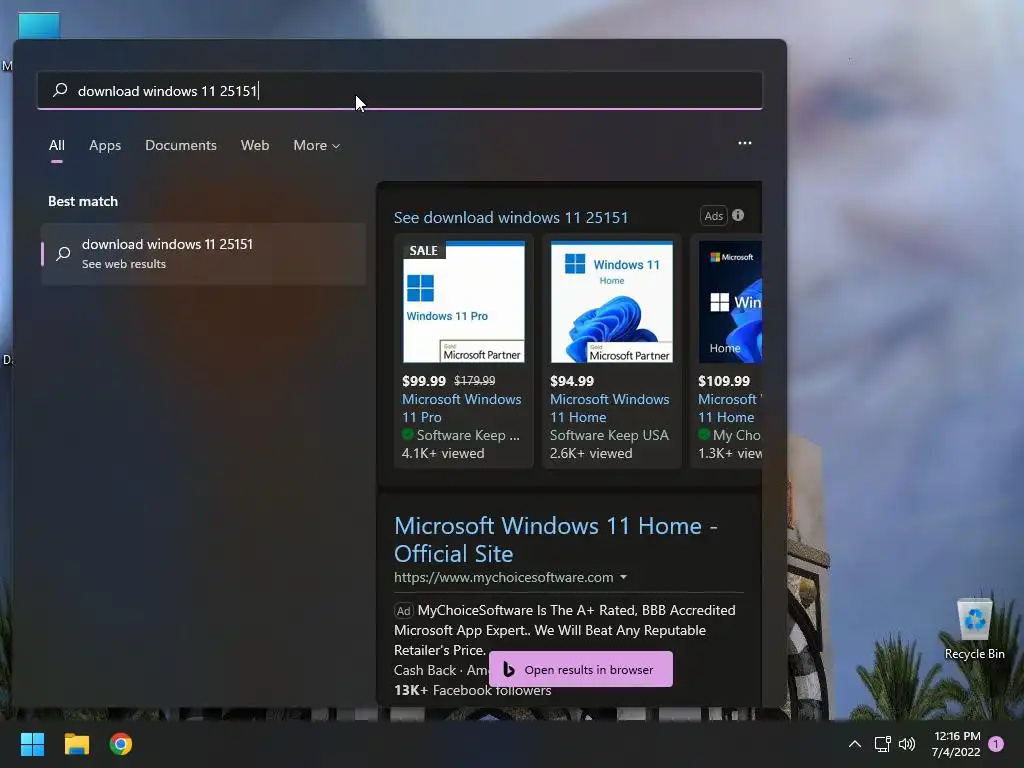Expand the More filter dropdown

317,145
